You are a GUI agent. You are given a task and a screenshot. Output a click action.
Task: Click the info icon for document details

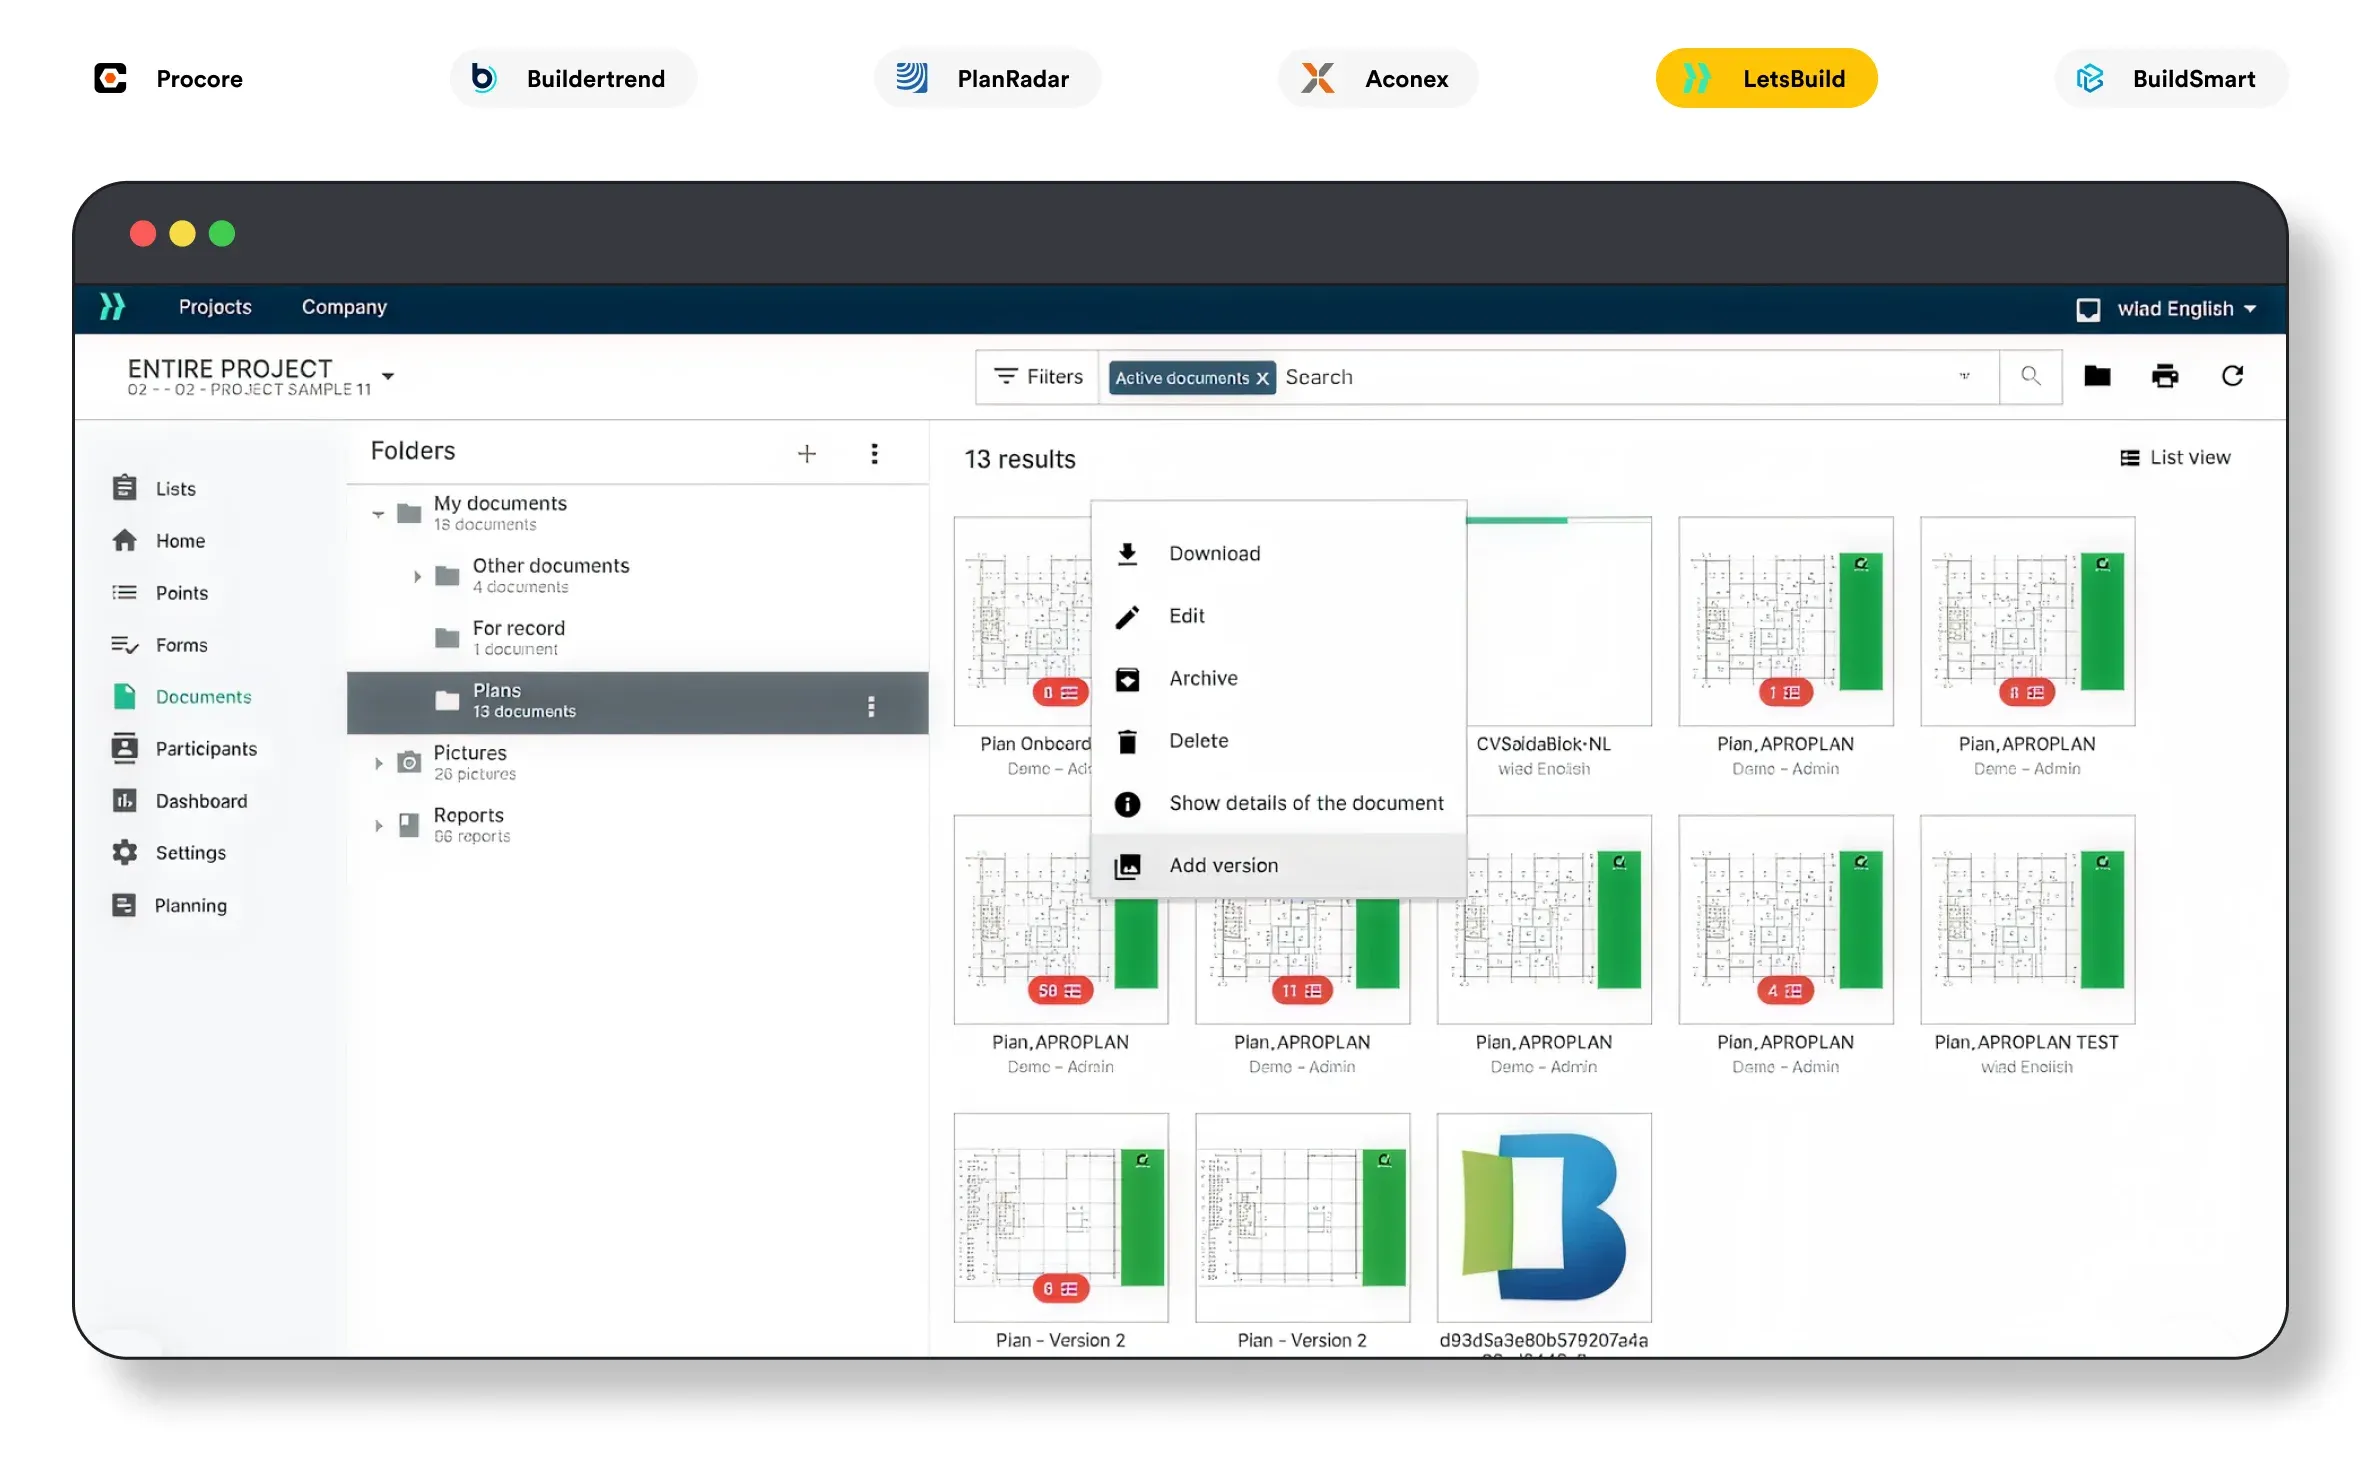(1127, 804)
